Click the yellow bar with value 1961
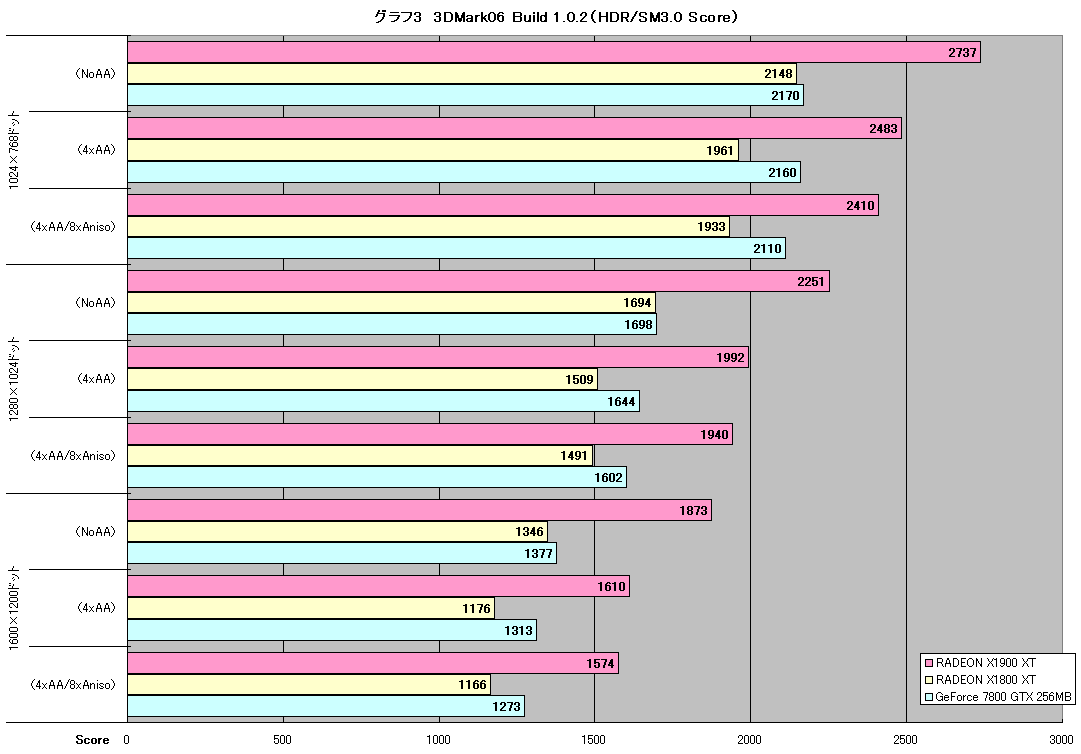 (x=433, y=150)
